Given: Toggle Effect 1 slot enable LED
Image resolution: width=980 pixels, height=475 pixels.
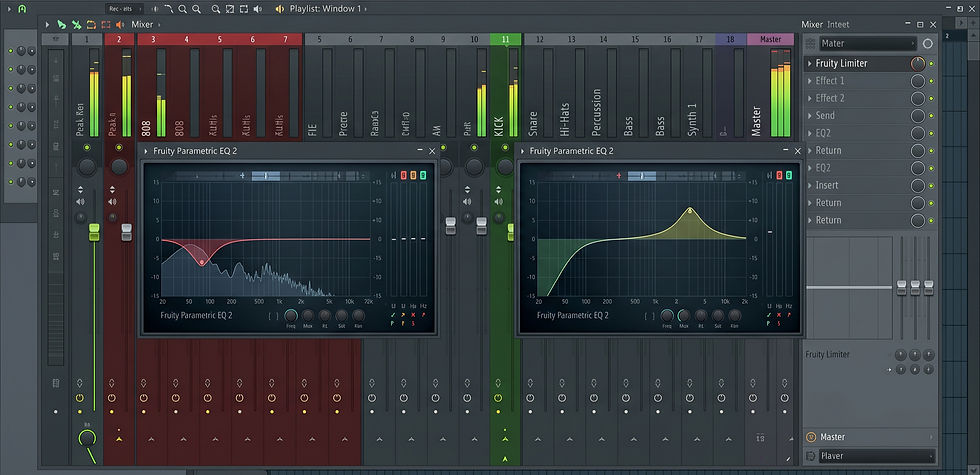Looking at the screenshot, I should (931, 81).
